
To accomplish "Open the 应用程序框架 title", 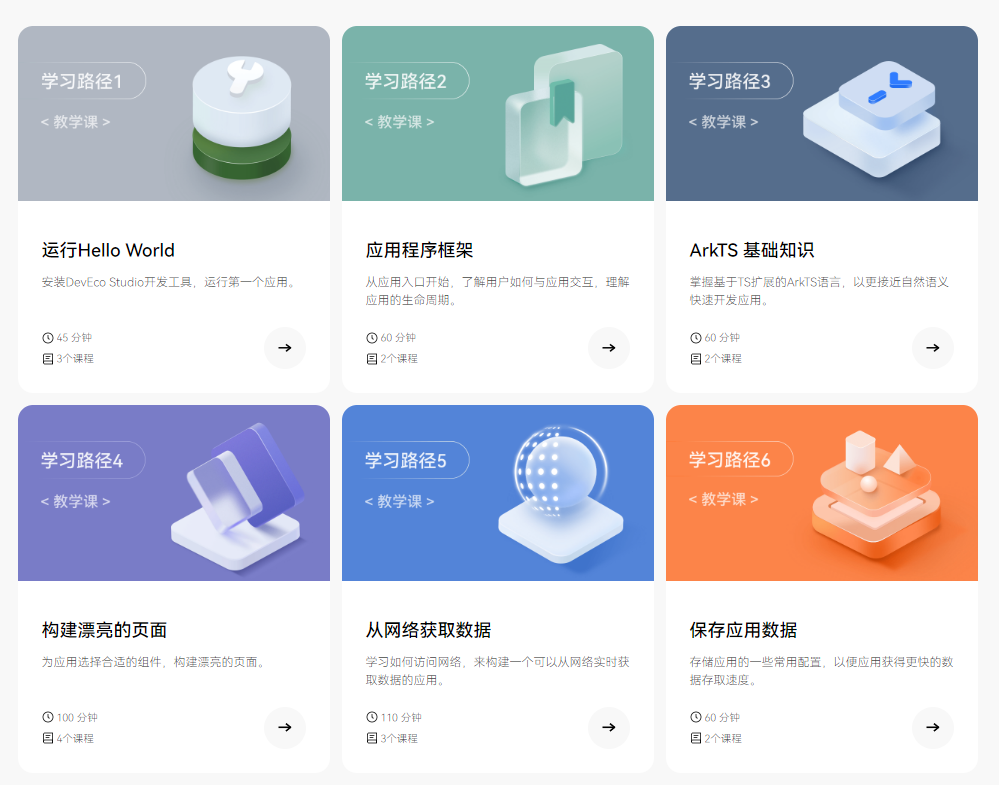I will coord(419,250).
